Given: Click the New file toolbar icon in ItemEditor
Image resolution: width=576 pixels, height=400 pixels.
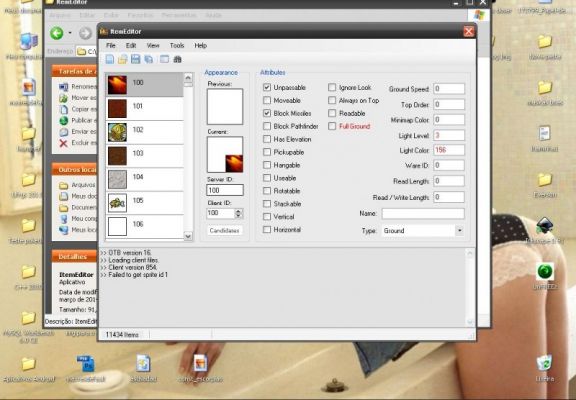Looking at the screenshot, I should [109, 59].
